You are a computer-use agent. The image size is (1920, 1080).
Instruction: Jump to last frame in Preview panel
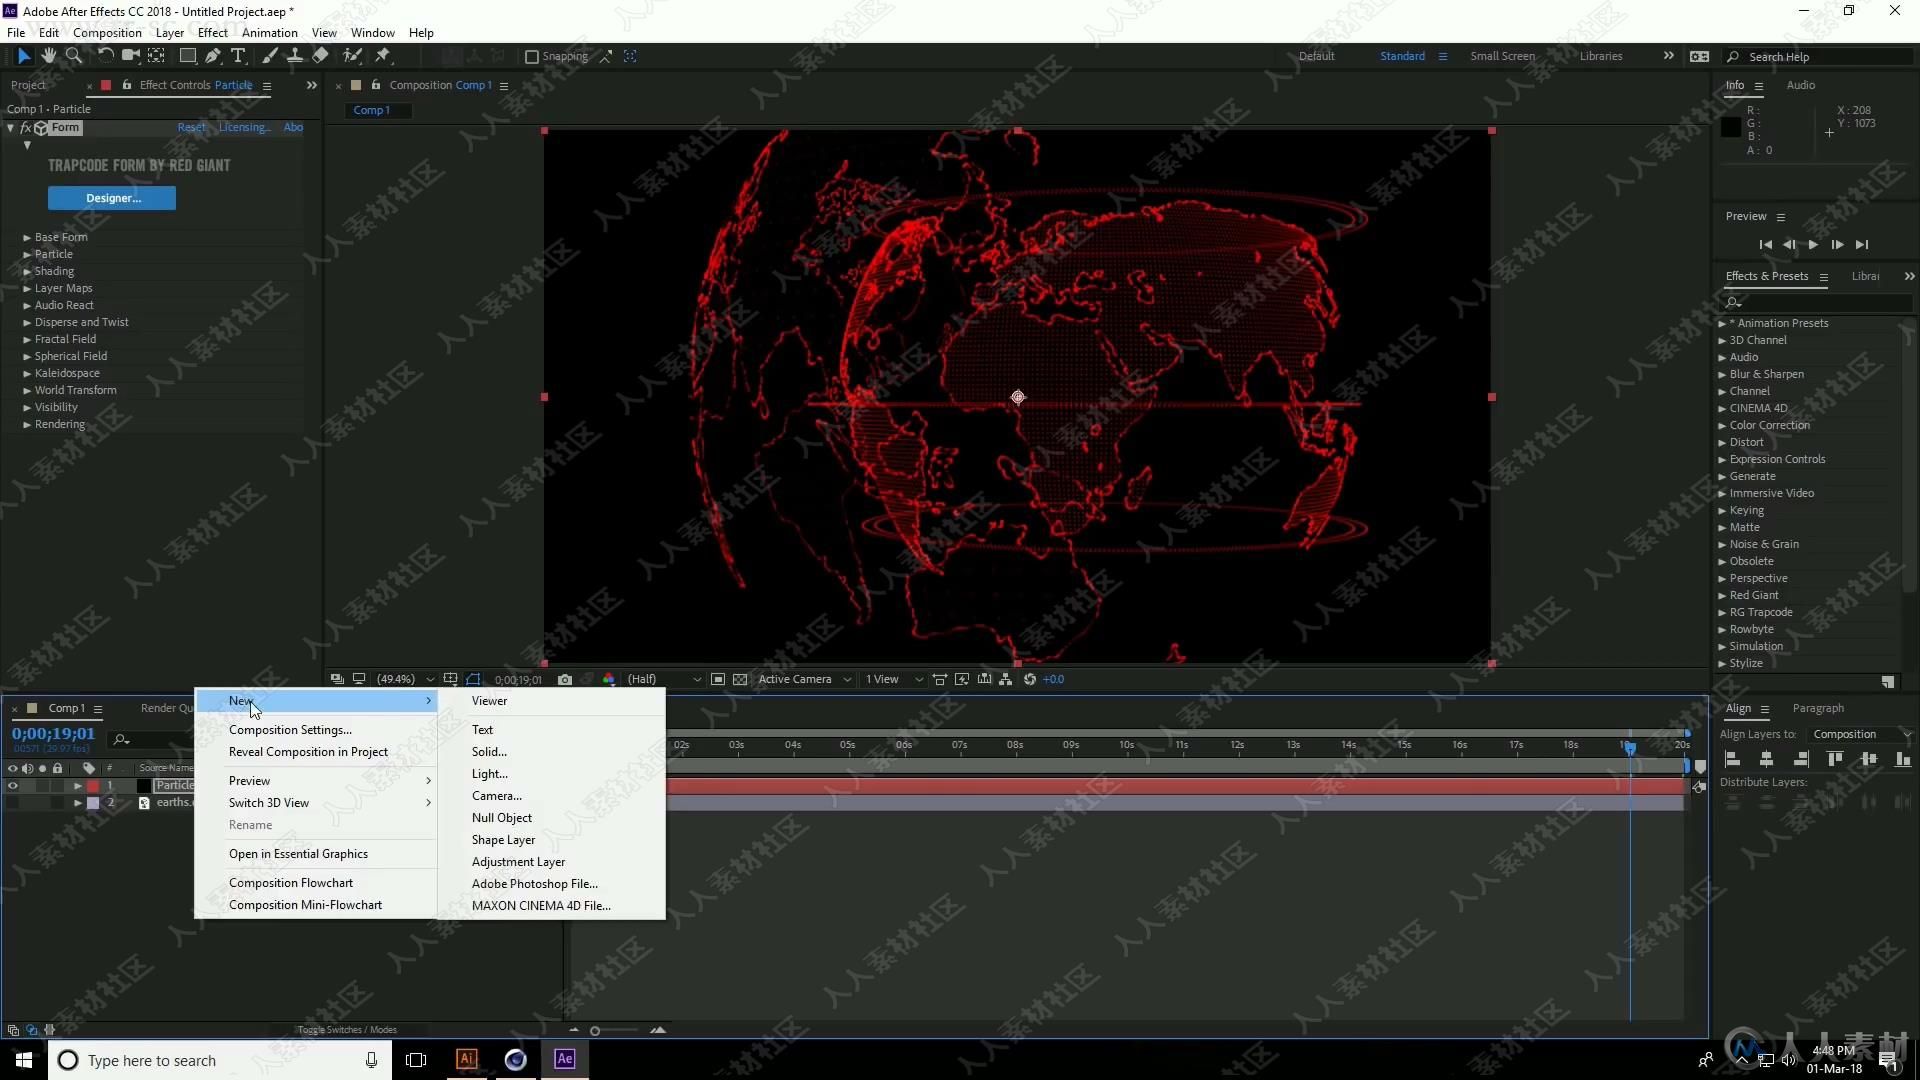pyautogui.click(x=1861, y=244)
